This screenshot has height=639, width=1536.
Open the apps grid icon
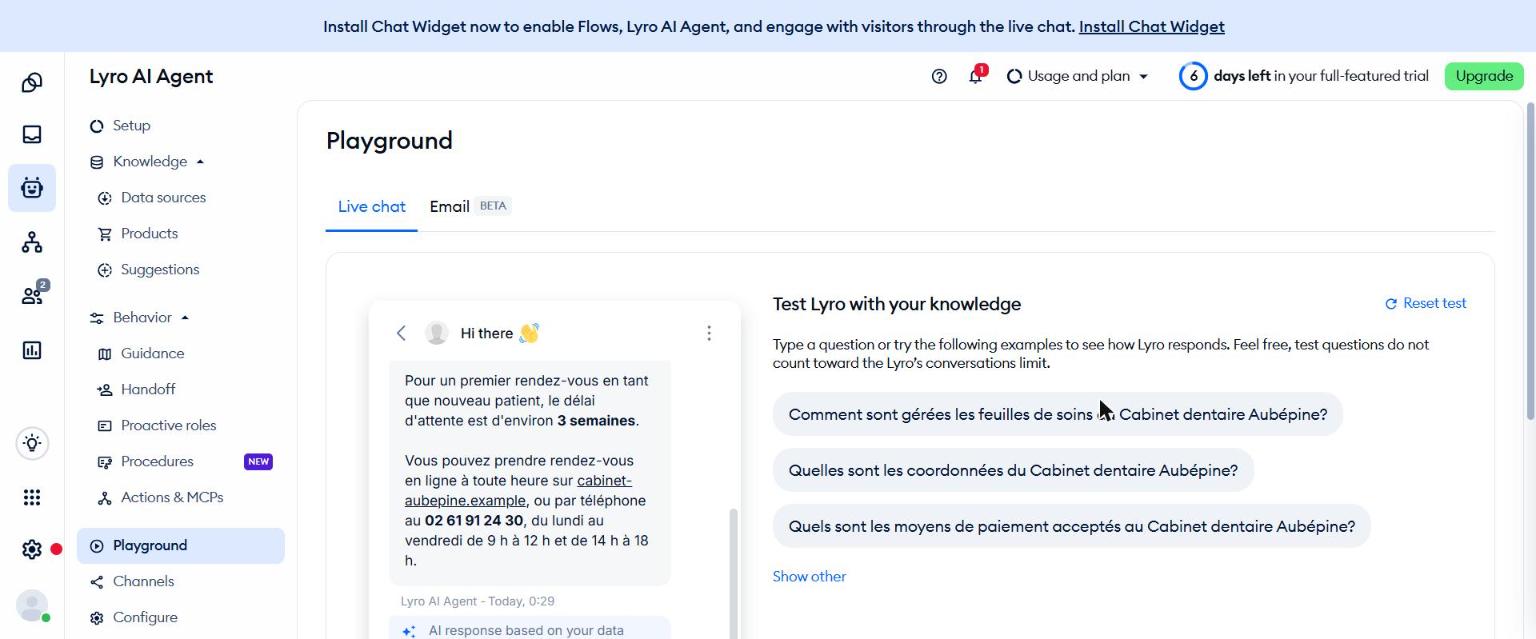pos(32,497)
